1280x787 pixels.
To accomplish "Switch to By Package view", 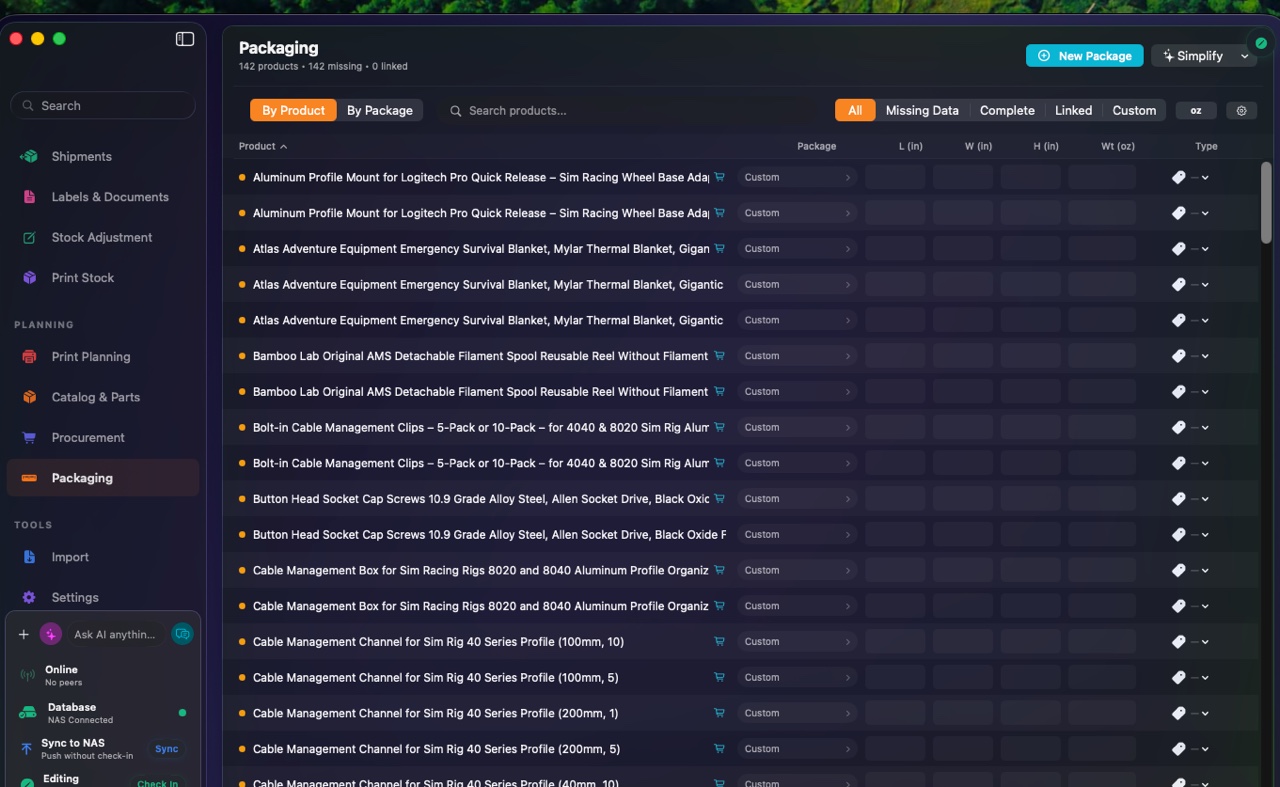I will pyautogui.click(x=380, y=110).
